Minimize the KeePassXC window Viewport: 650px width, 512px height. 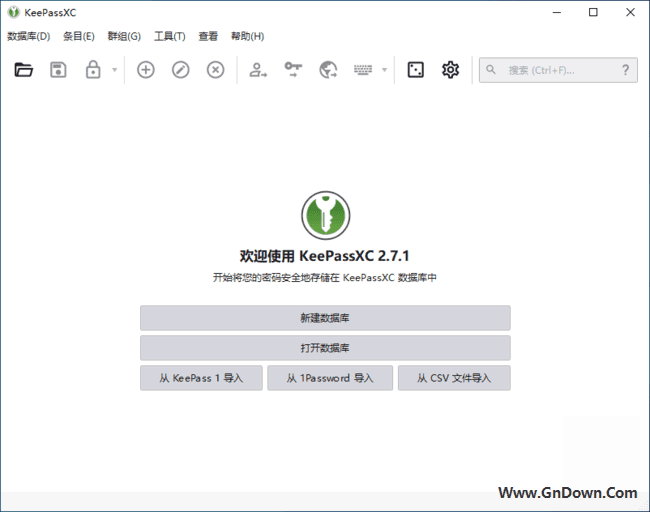pyautogui.click(x=557, y=12)
